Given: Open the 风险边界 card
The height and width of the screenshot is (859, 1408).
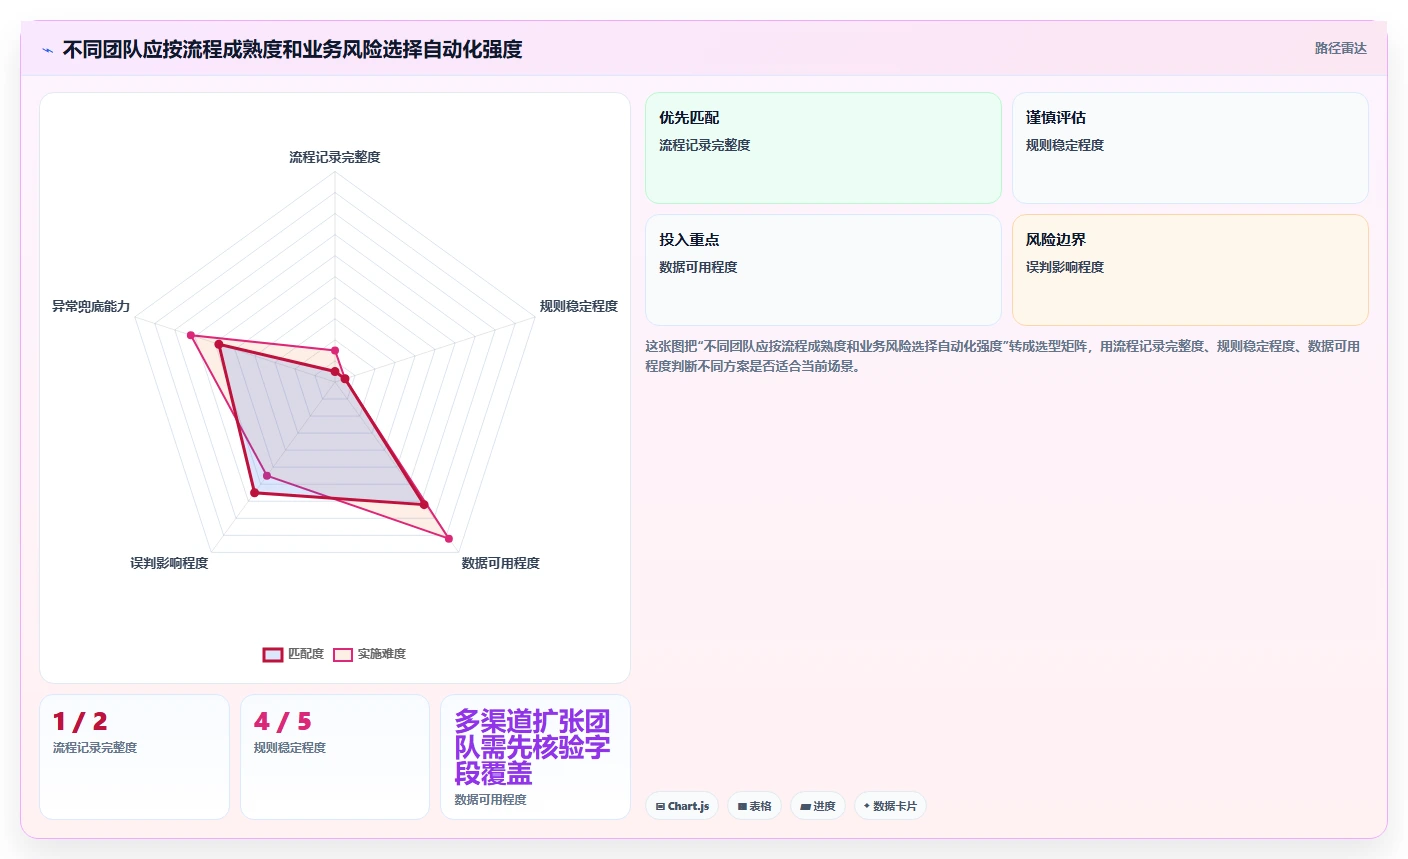Looking at the screenshot, I should (1190, 270).
